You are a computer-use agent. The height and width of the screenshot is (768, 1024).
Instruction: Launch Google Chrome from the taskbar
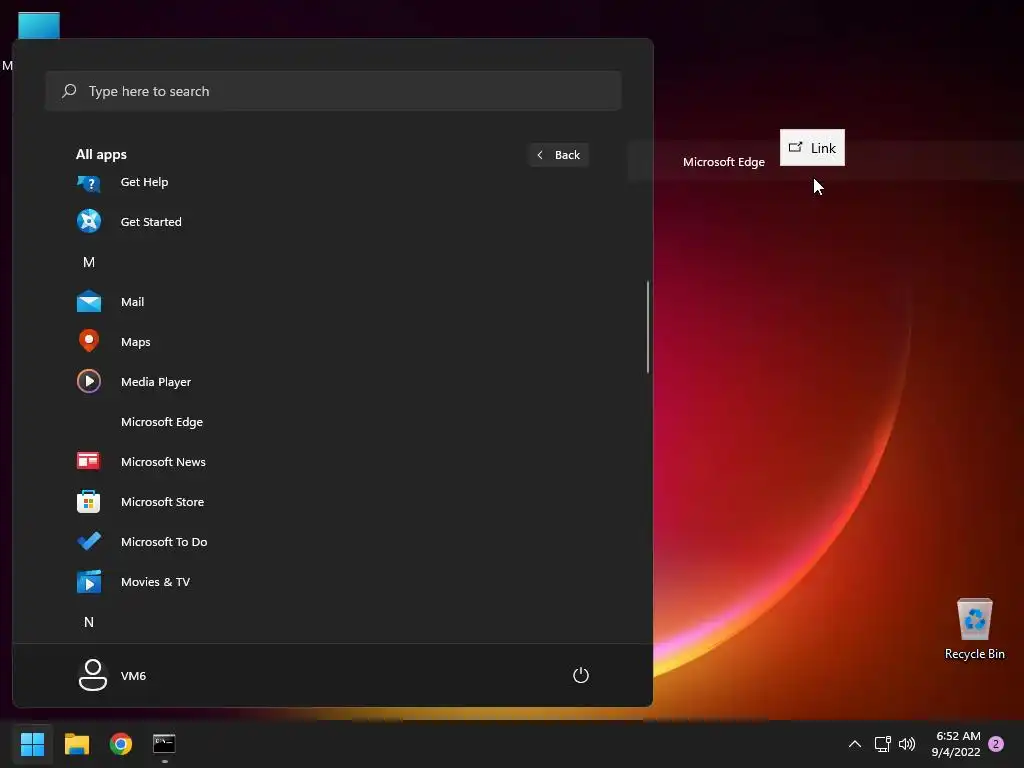point(121,744)
